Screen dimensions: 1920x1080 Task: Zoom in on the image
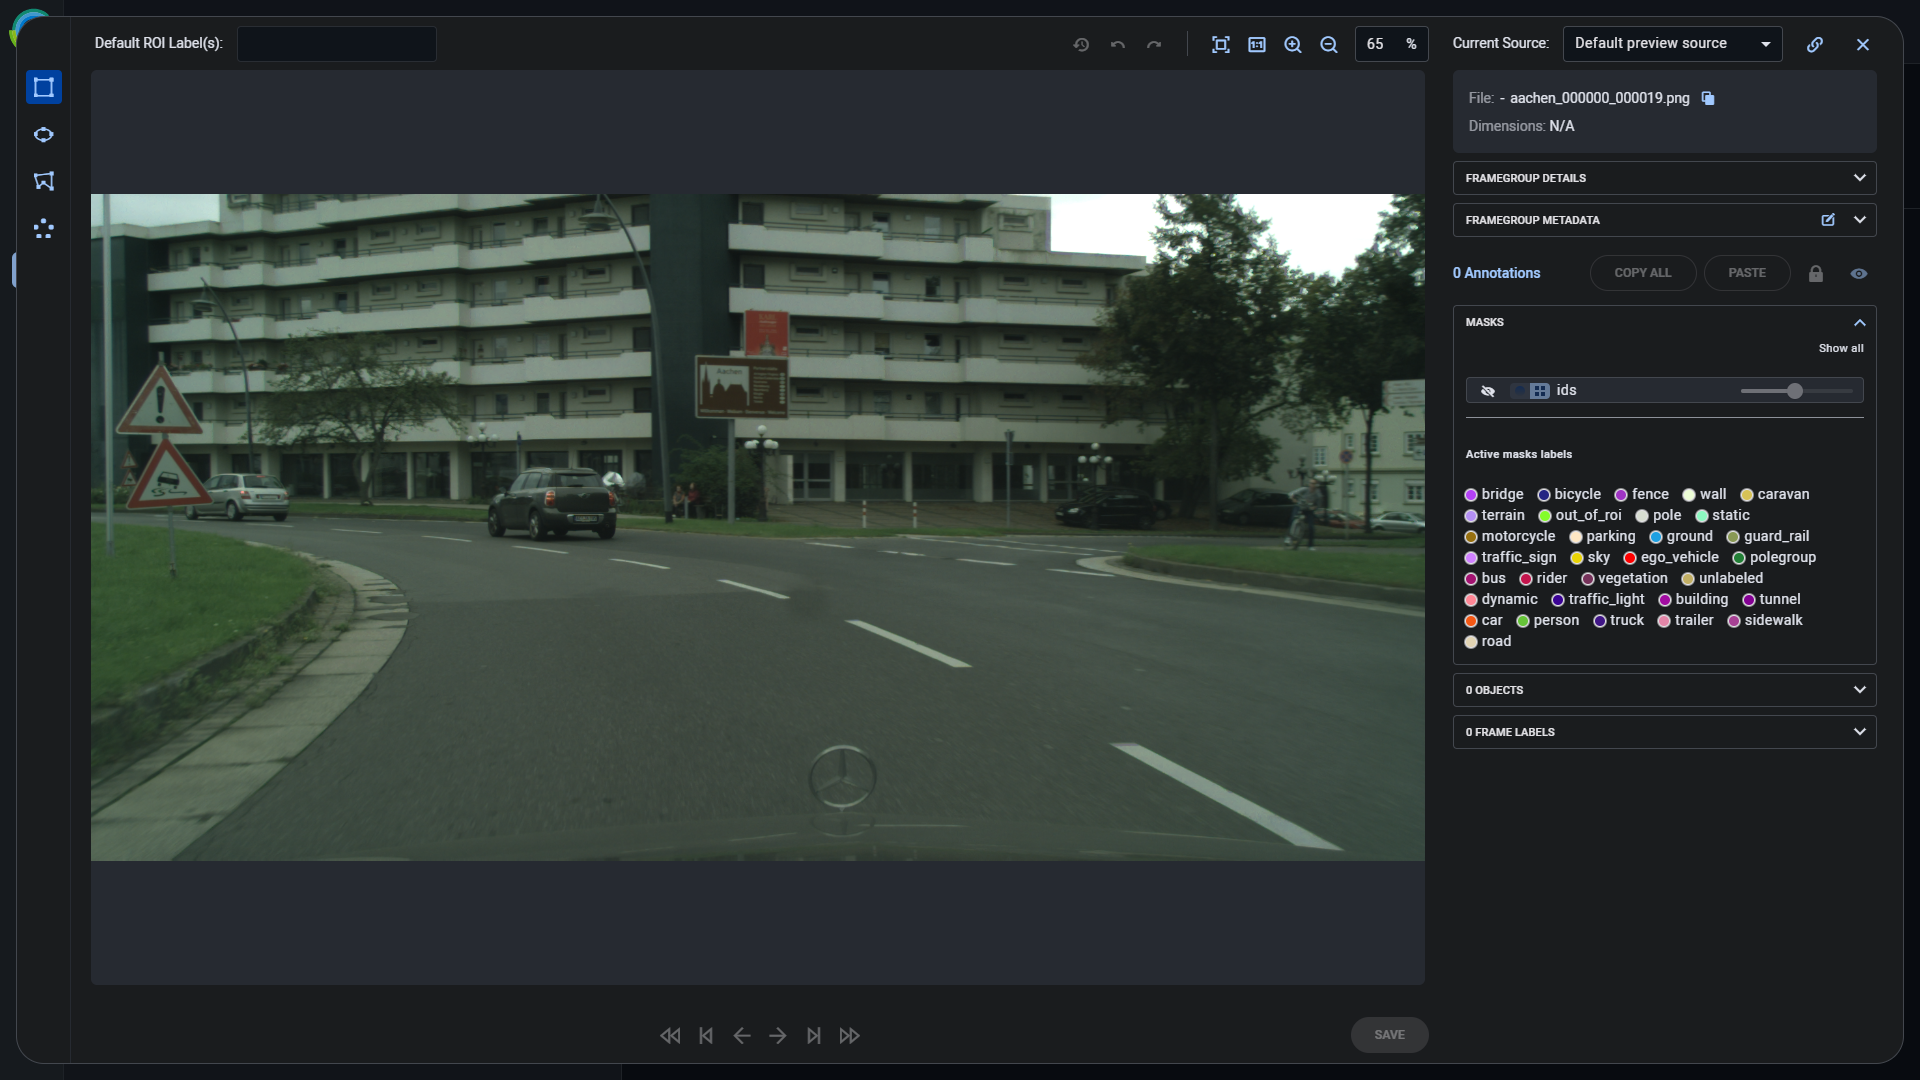[1293, 44]
